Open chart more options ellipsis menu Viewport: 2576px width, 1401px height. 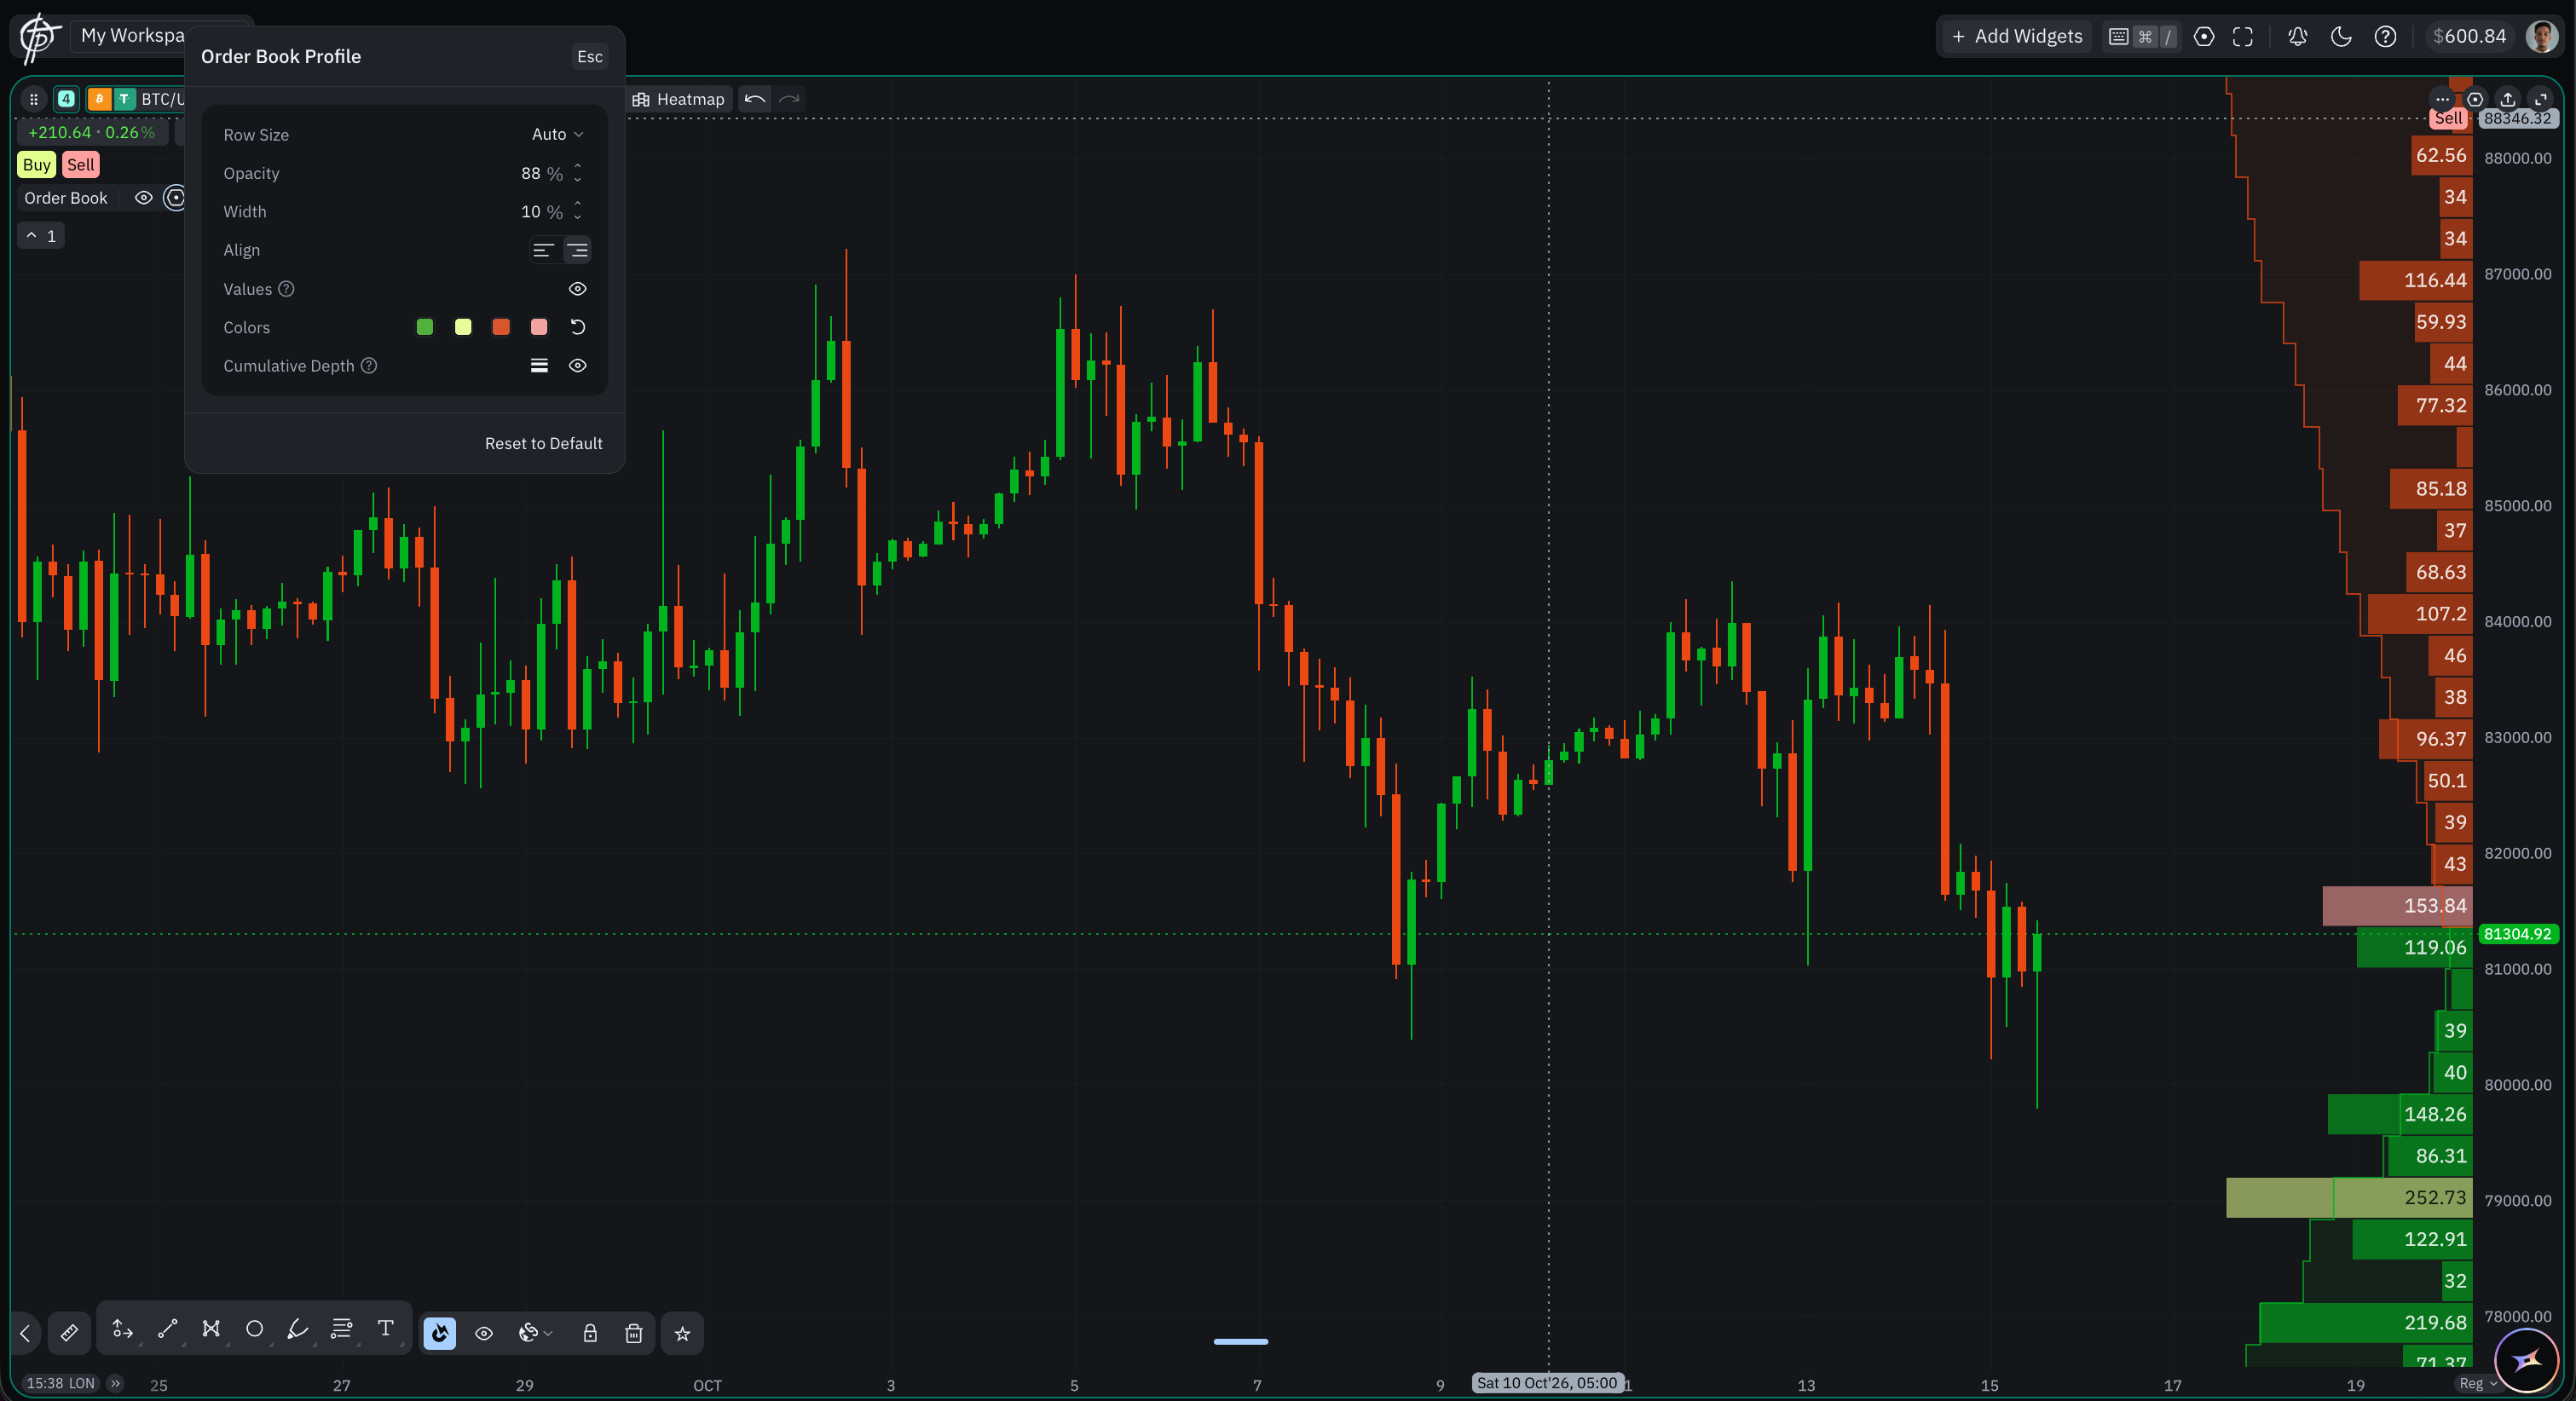click(x=2442, y=99)
